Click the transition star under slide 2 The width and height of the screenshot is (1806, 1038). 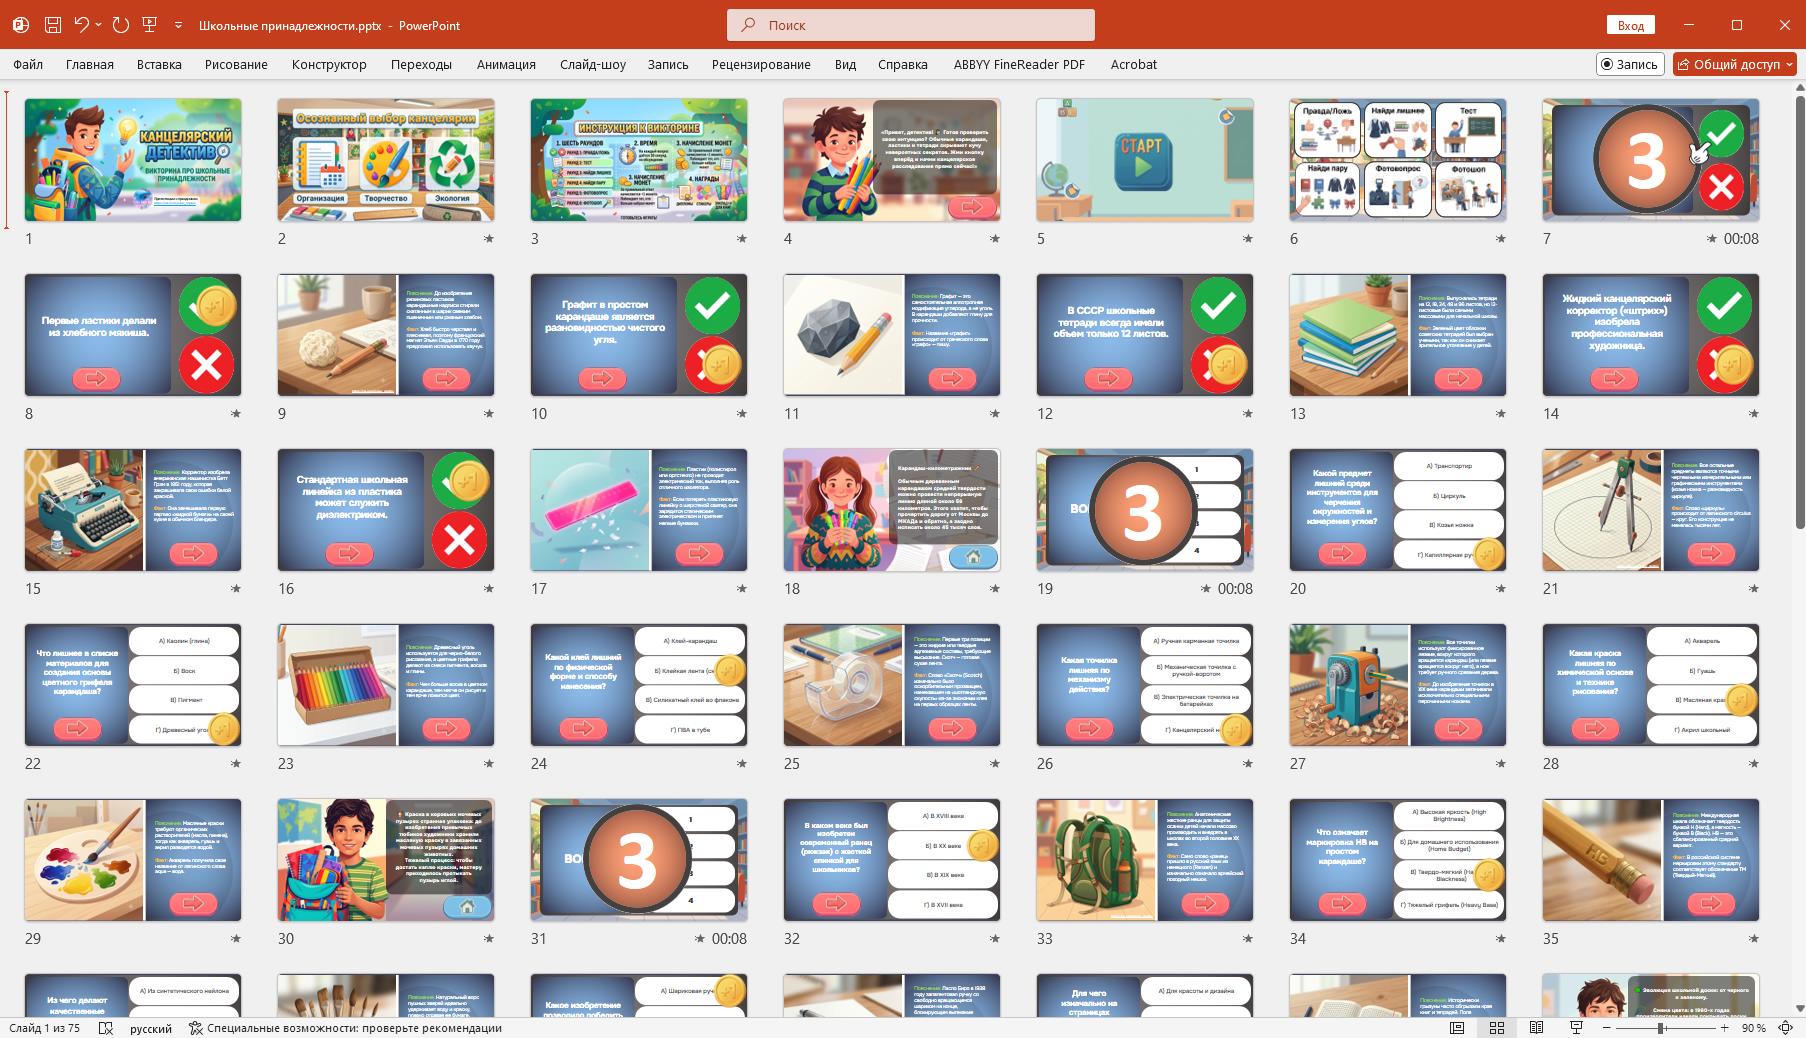coord(489,239)
